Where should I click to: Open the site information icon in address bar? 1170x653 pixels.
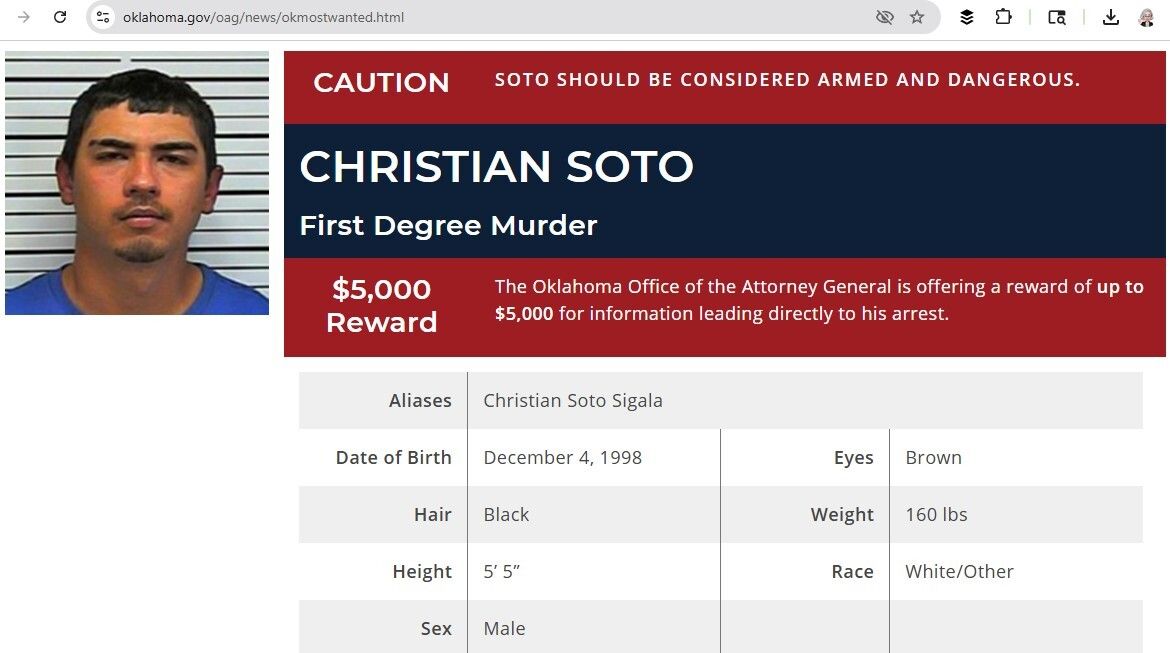103,17
